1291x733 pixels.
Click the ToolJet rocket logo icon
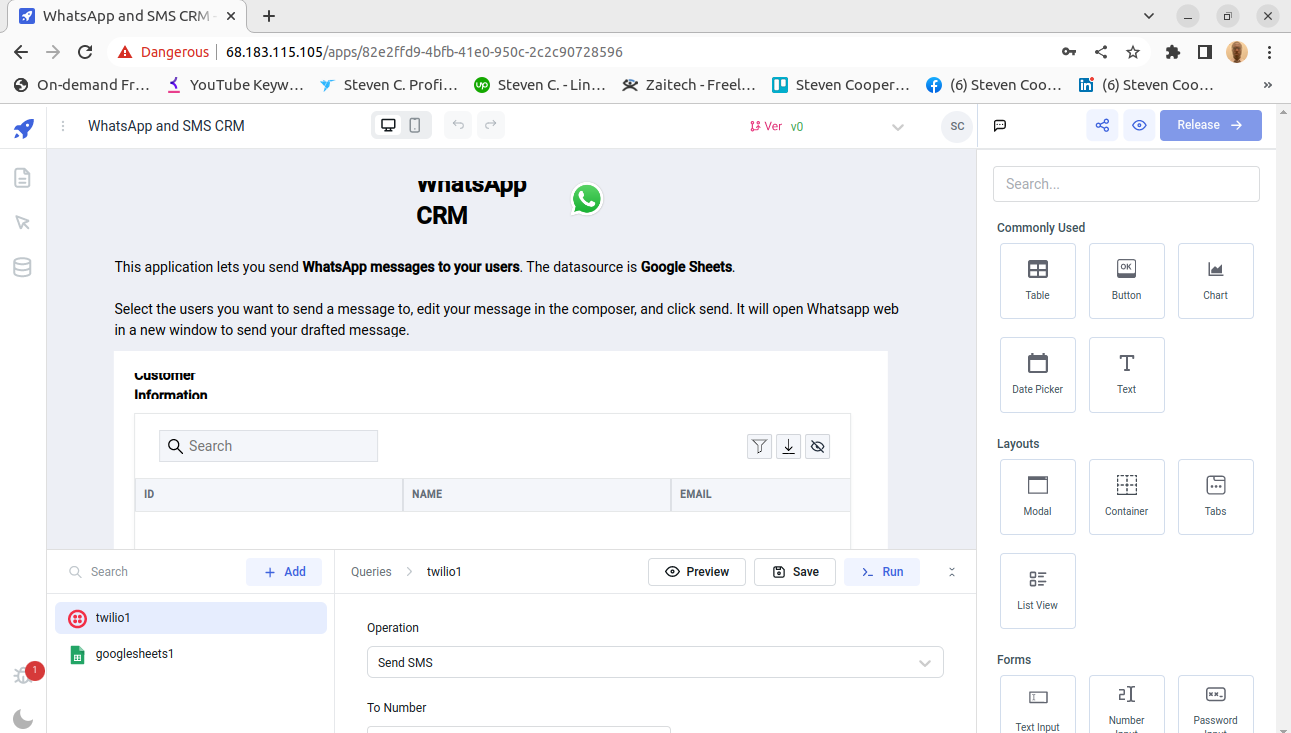coord(23,128)
